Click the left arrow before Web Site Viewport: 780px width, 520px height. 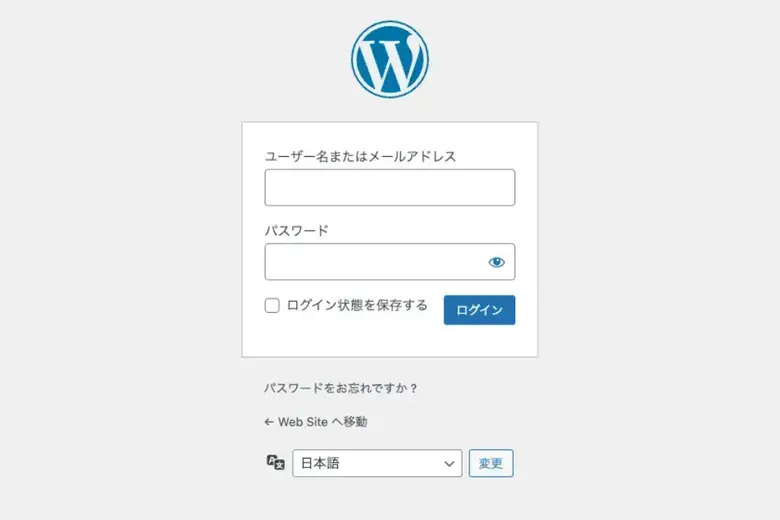pos(269,422)
